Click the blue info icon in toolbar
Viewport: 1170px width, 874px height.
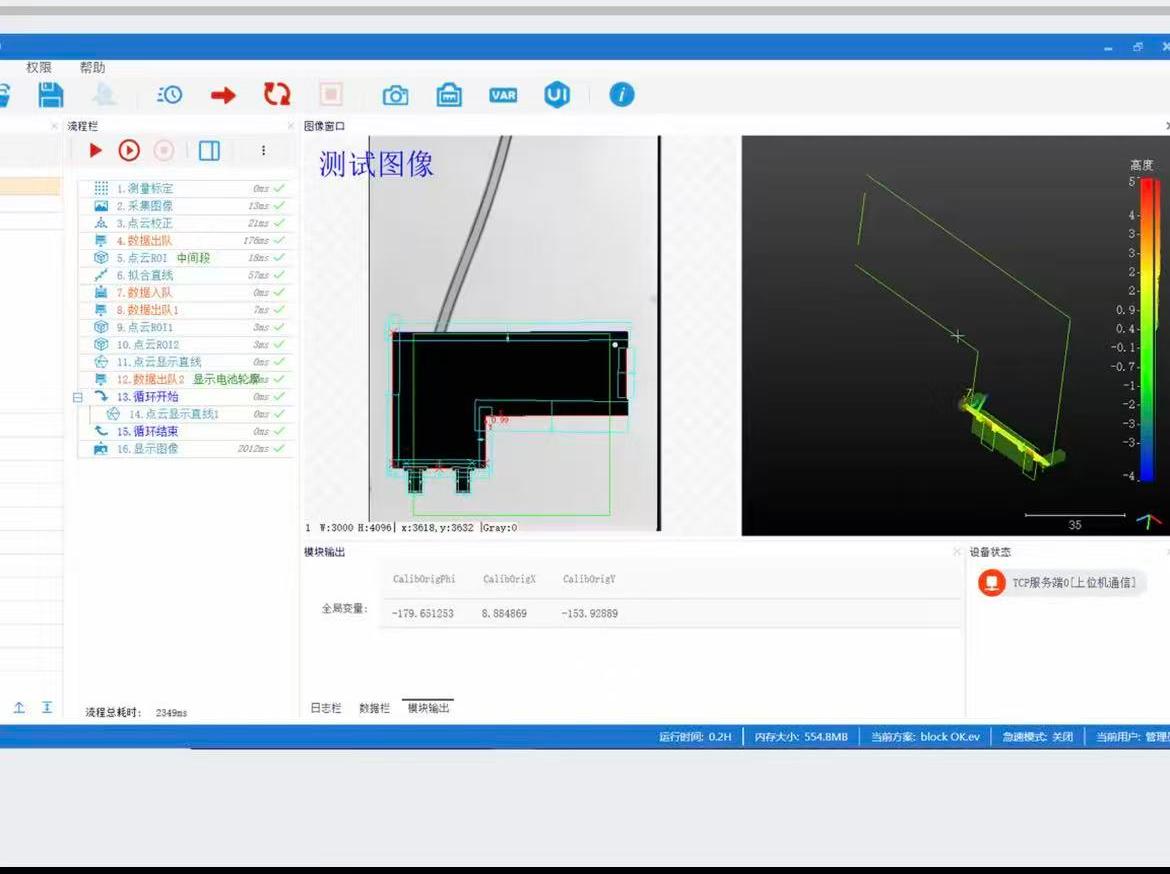622,95
